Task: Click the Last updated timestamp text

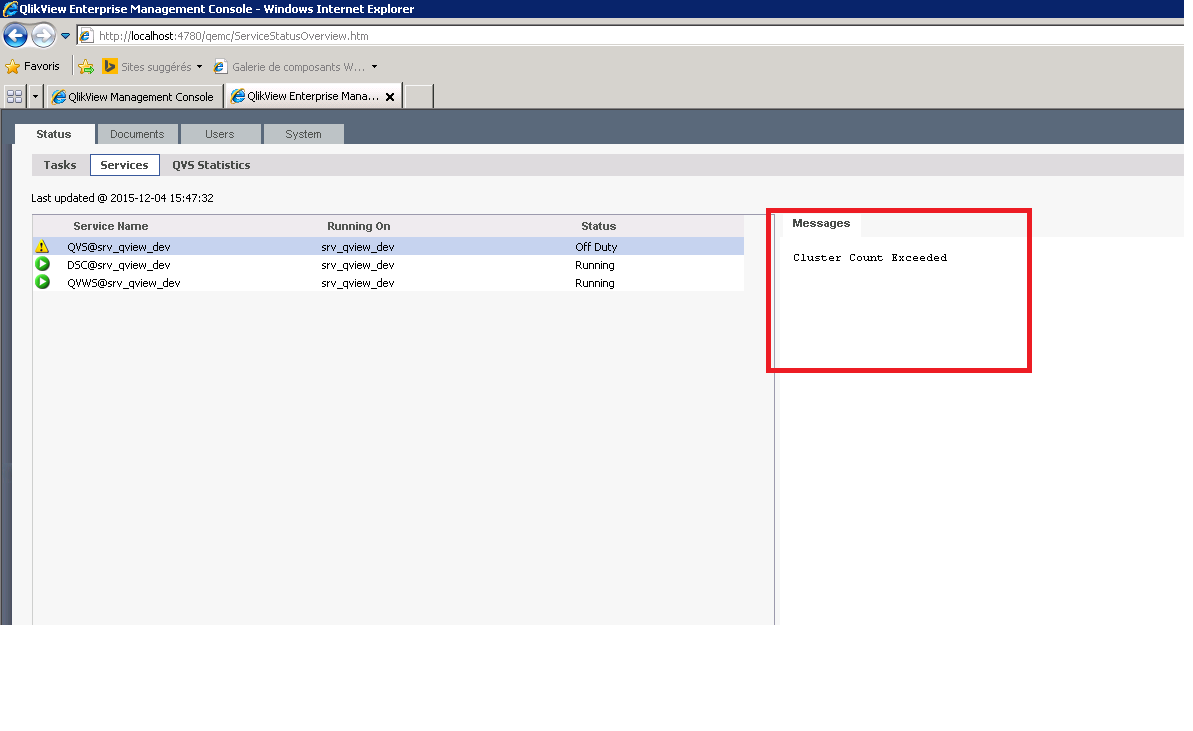Action: (x=122, y=198)
